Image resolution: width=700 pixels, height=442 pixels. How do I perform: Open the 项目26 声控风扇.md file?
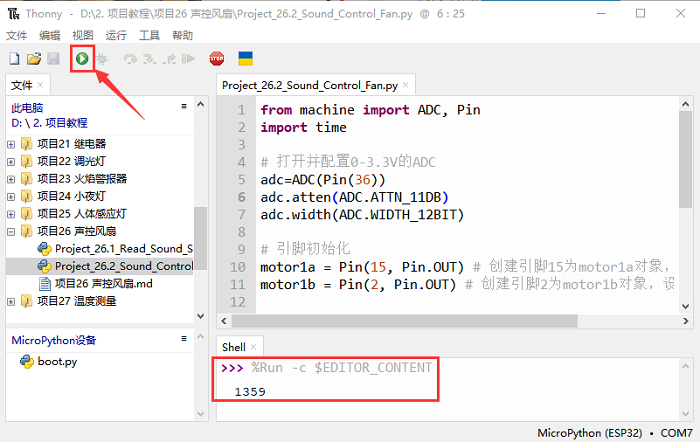pyautogui.click(x=97, y=284)
